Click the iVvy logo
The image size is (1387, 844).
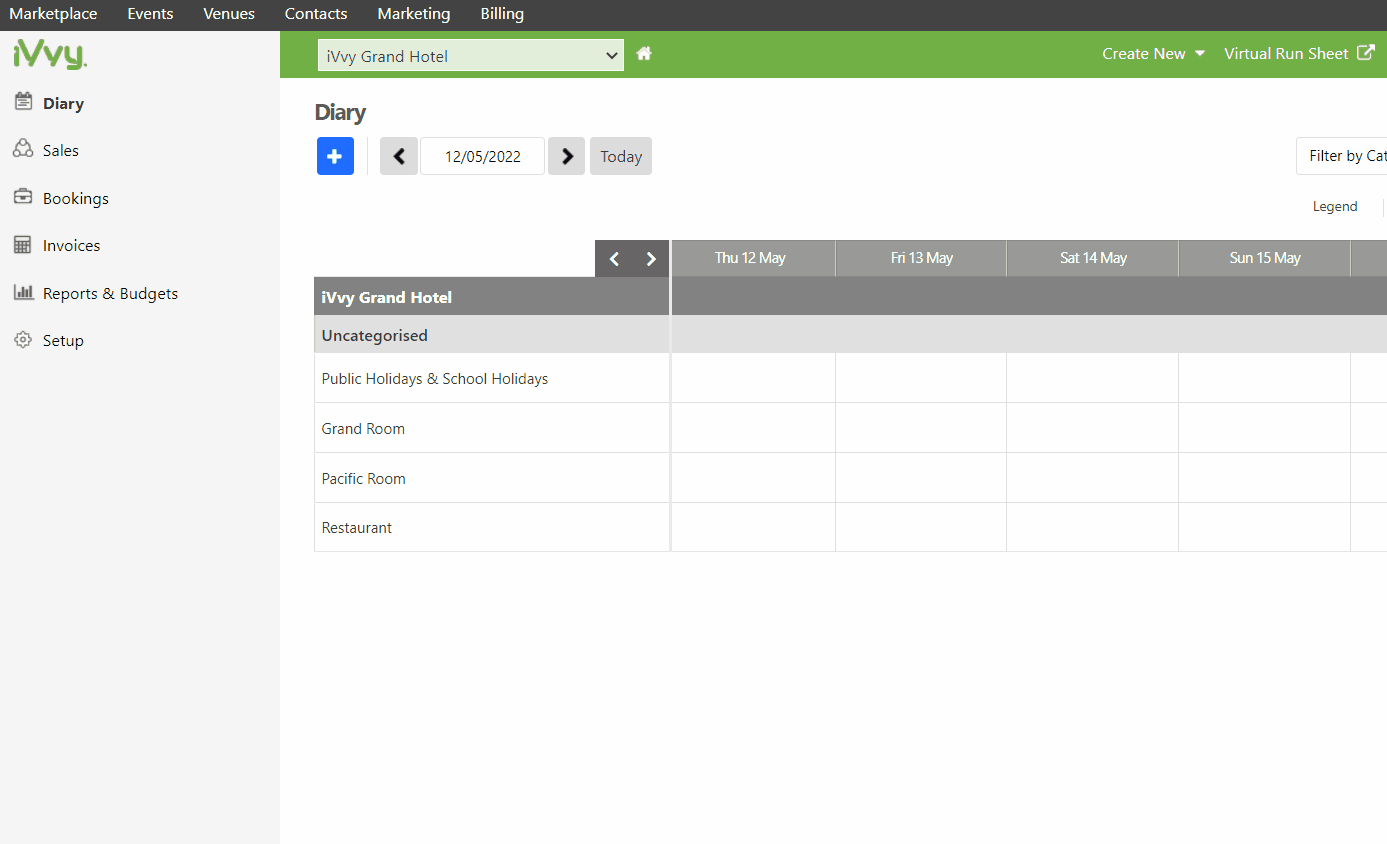pos(50,54)
